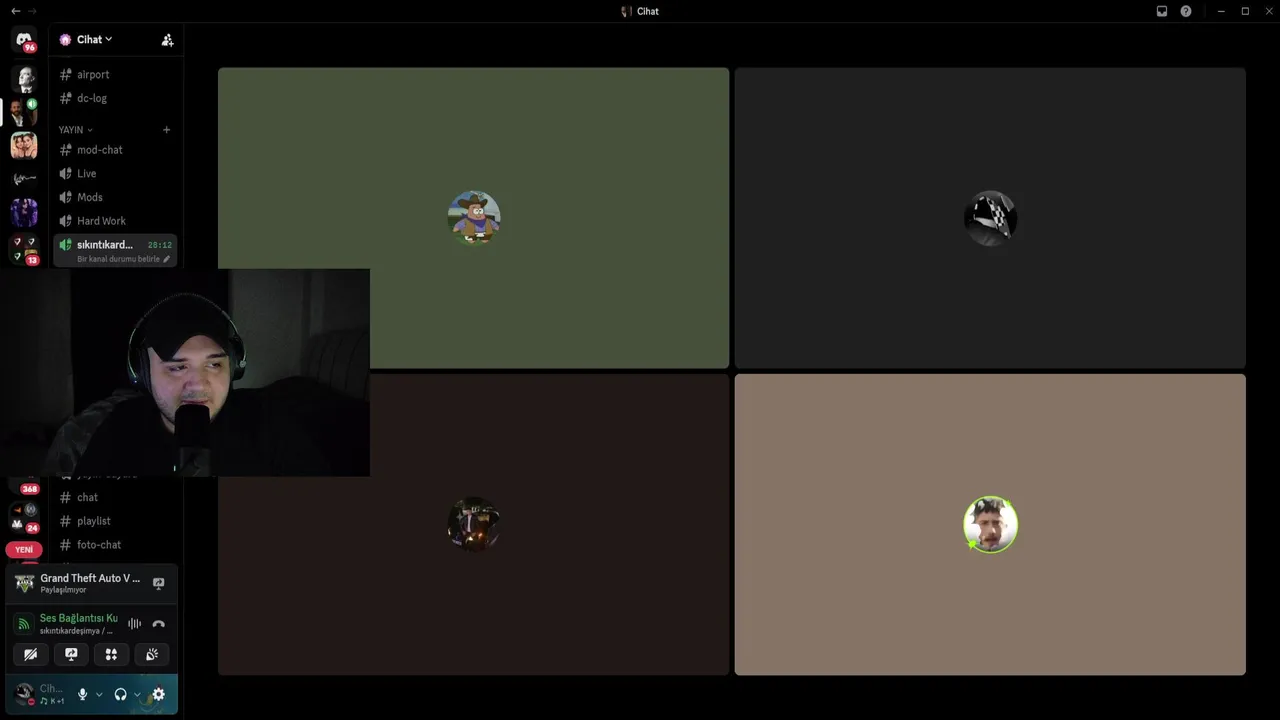Focus the green tile with cowboy avatar

(x=473, y=218)
